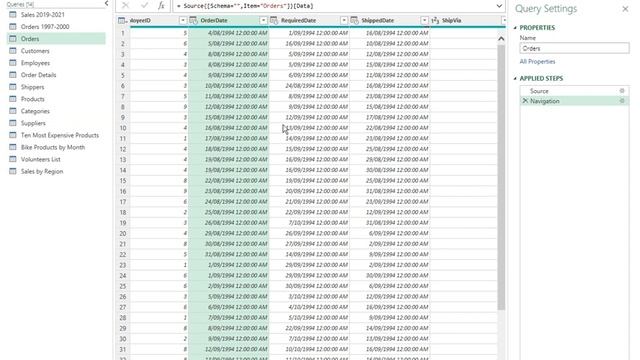Select row number 15 in the grid

click(122, 181)
